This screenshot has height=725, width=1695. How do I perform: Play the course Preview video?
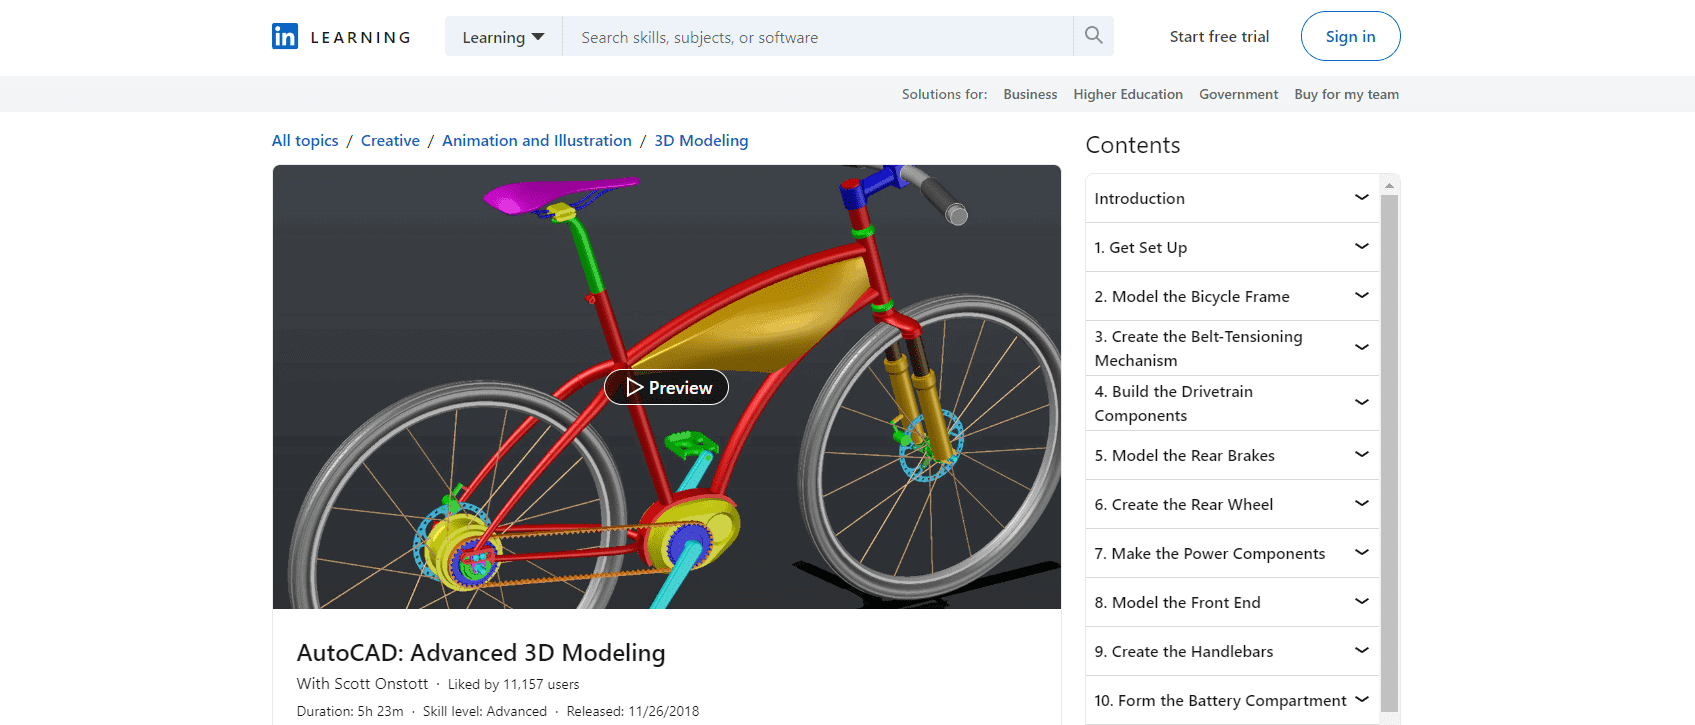667,387
